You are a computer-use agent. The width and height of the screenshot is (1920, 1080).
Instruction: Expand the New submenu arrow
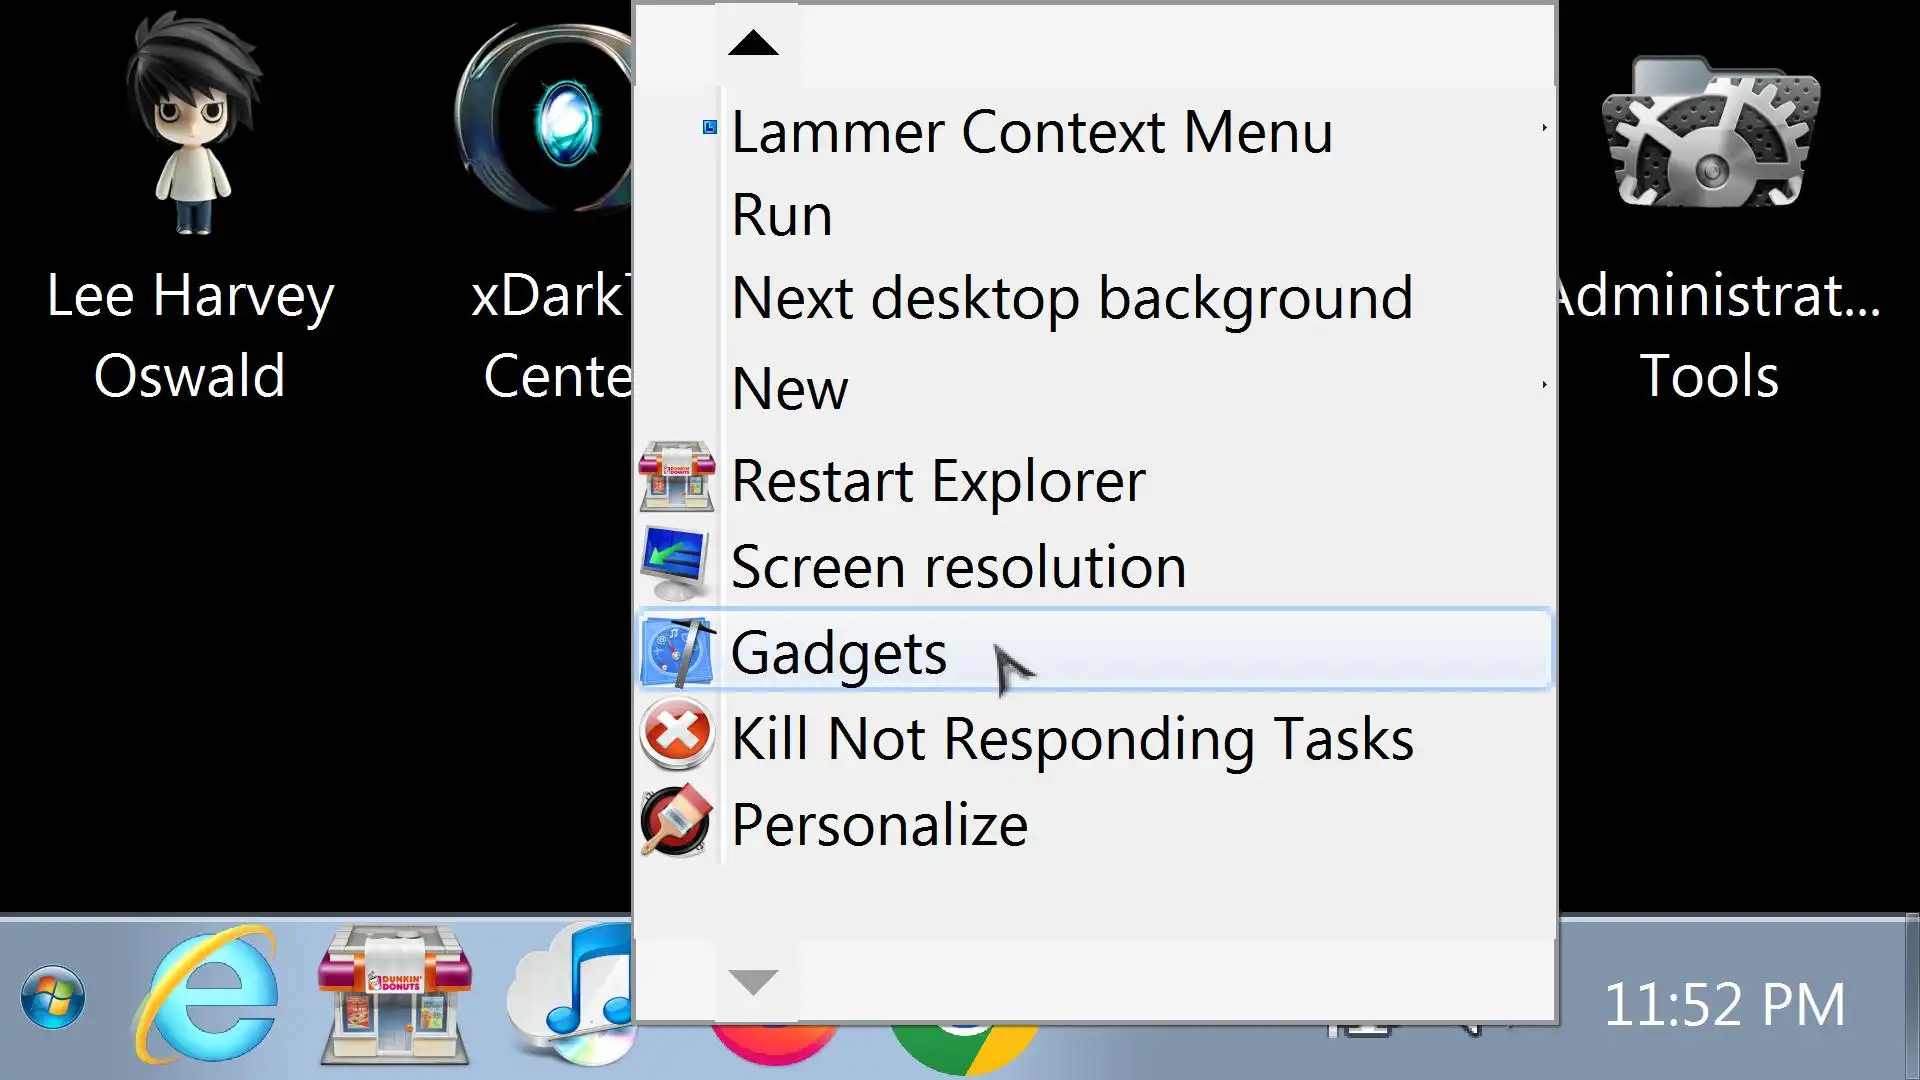(x=1544, y=385)
